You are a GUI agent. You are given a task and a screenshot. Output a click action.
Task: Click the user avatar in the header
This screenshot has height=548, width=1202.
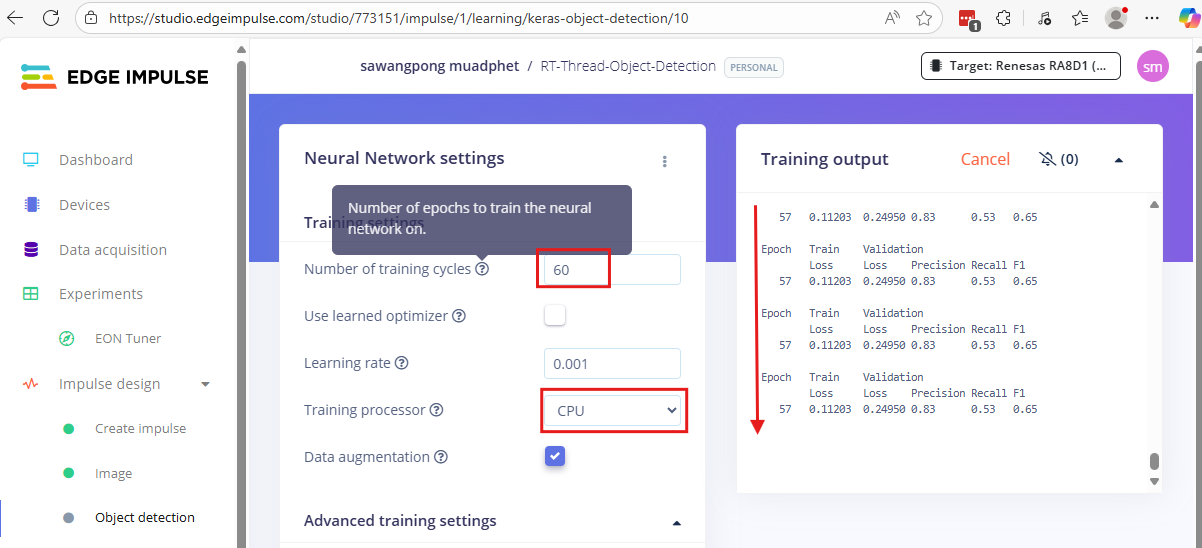(x=1152, y=67)
